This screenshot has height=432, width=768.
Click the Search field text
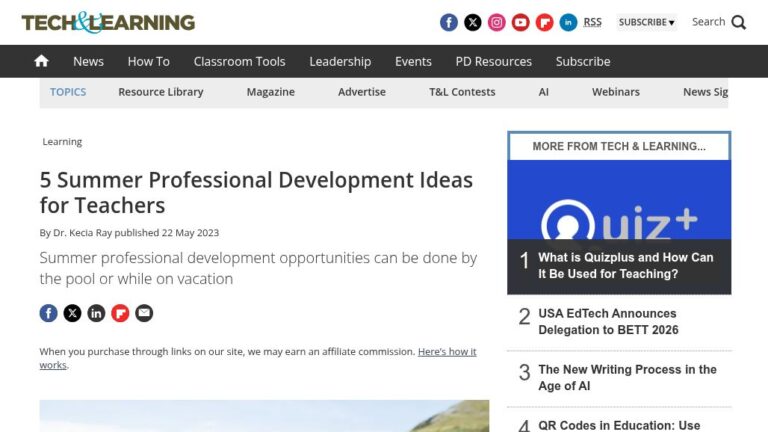pyautogui.click(x=708, y=22)
